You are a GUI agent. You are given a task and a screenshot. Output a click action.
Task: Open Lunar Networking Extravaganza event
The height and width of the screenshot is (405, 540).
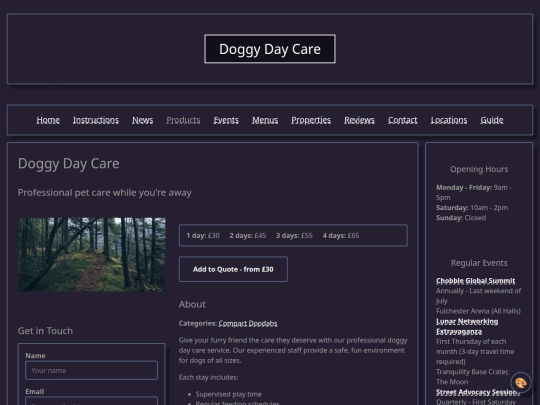467,326
